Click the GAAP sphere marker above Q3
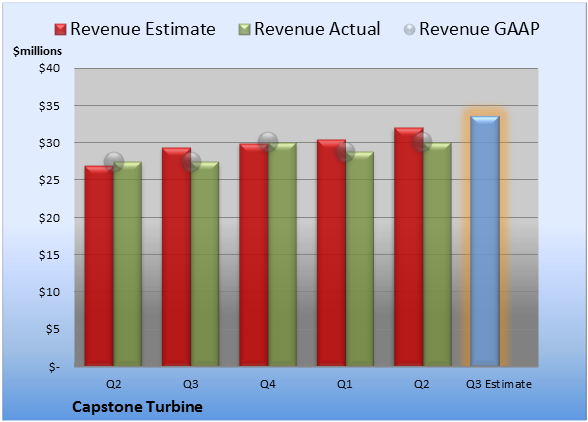This screenshot has height=422, width=588. [x=191, y=162]
